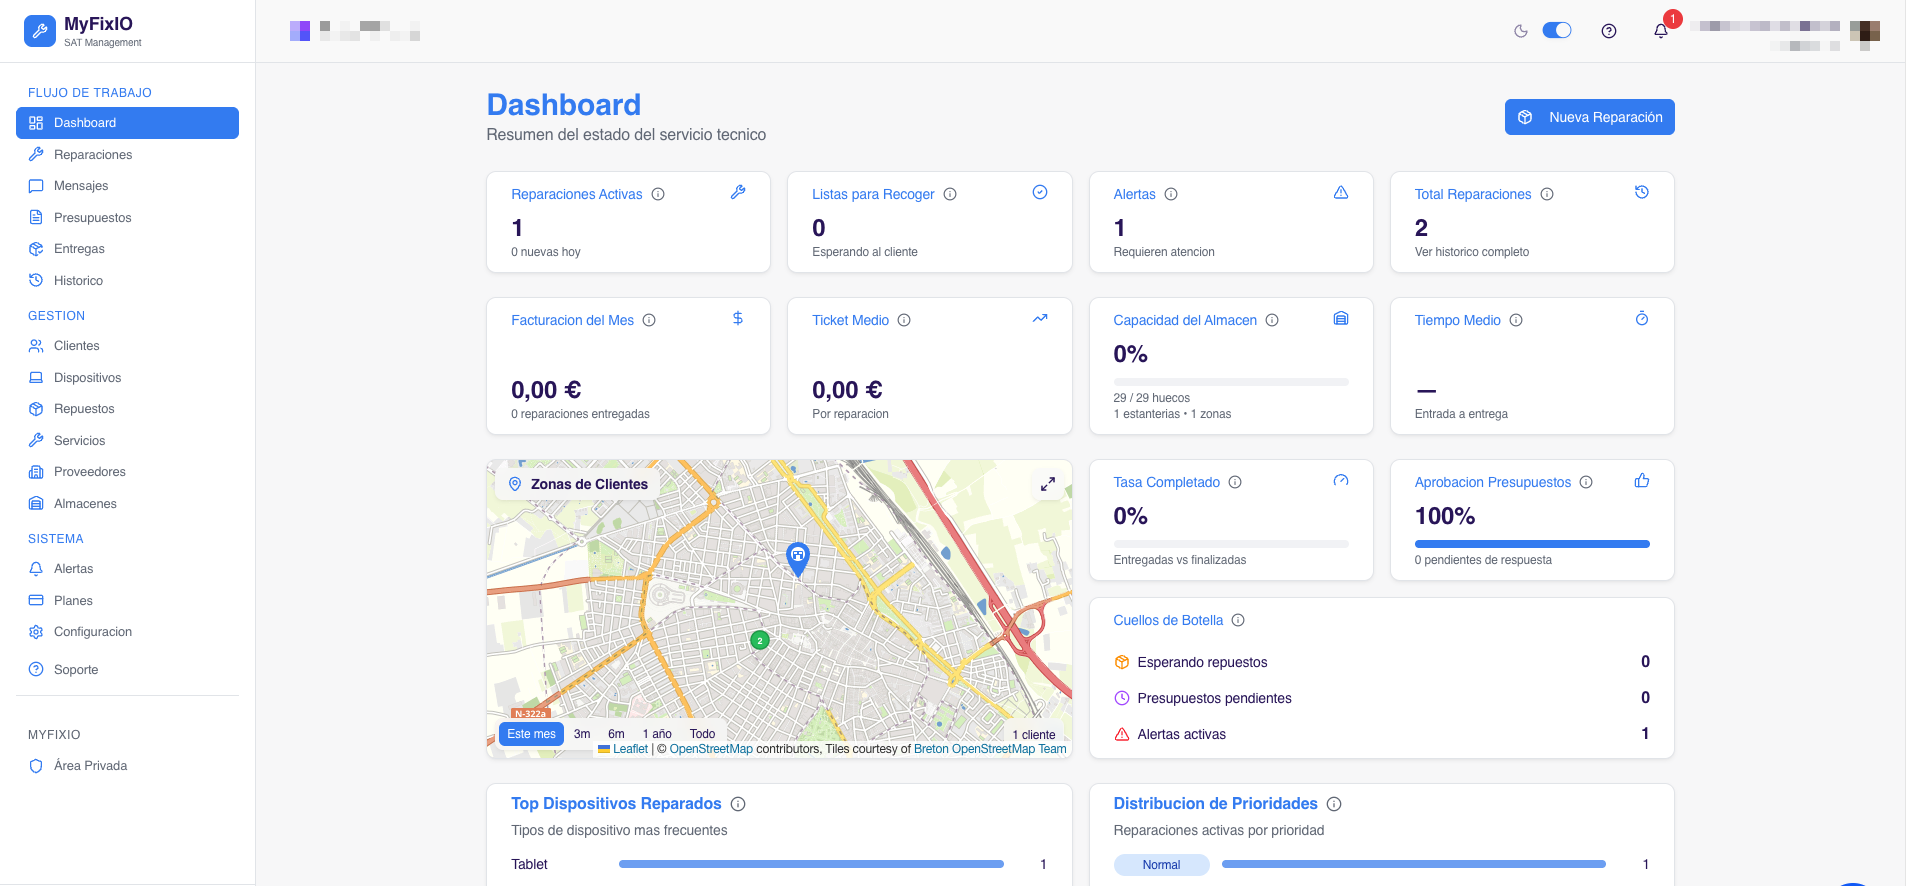Click info icon beside Total Reparaciones
The image size is (1906, 886).
pyautogui.click(x=1547, y=194)
